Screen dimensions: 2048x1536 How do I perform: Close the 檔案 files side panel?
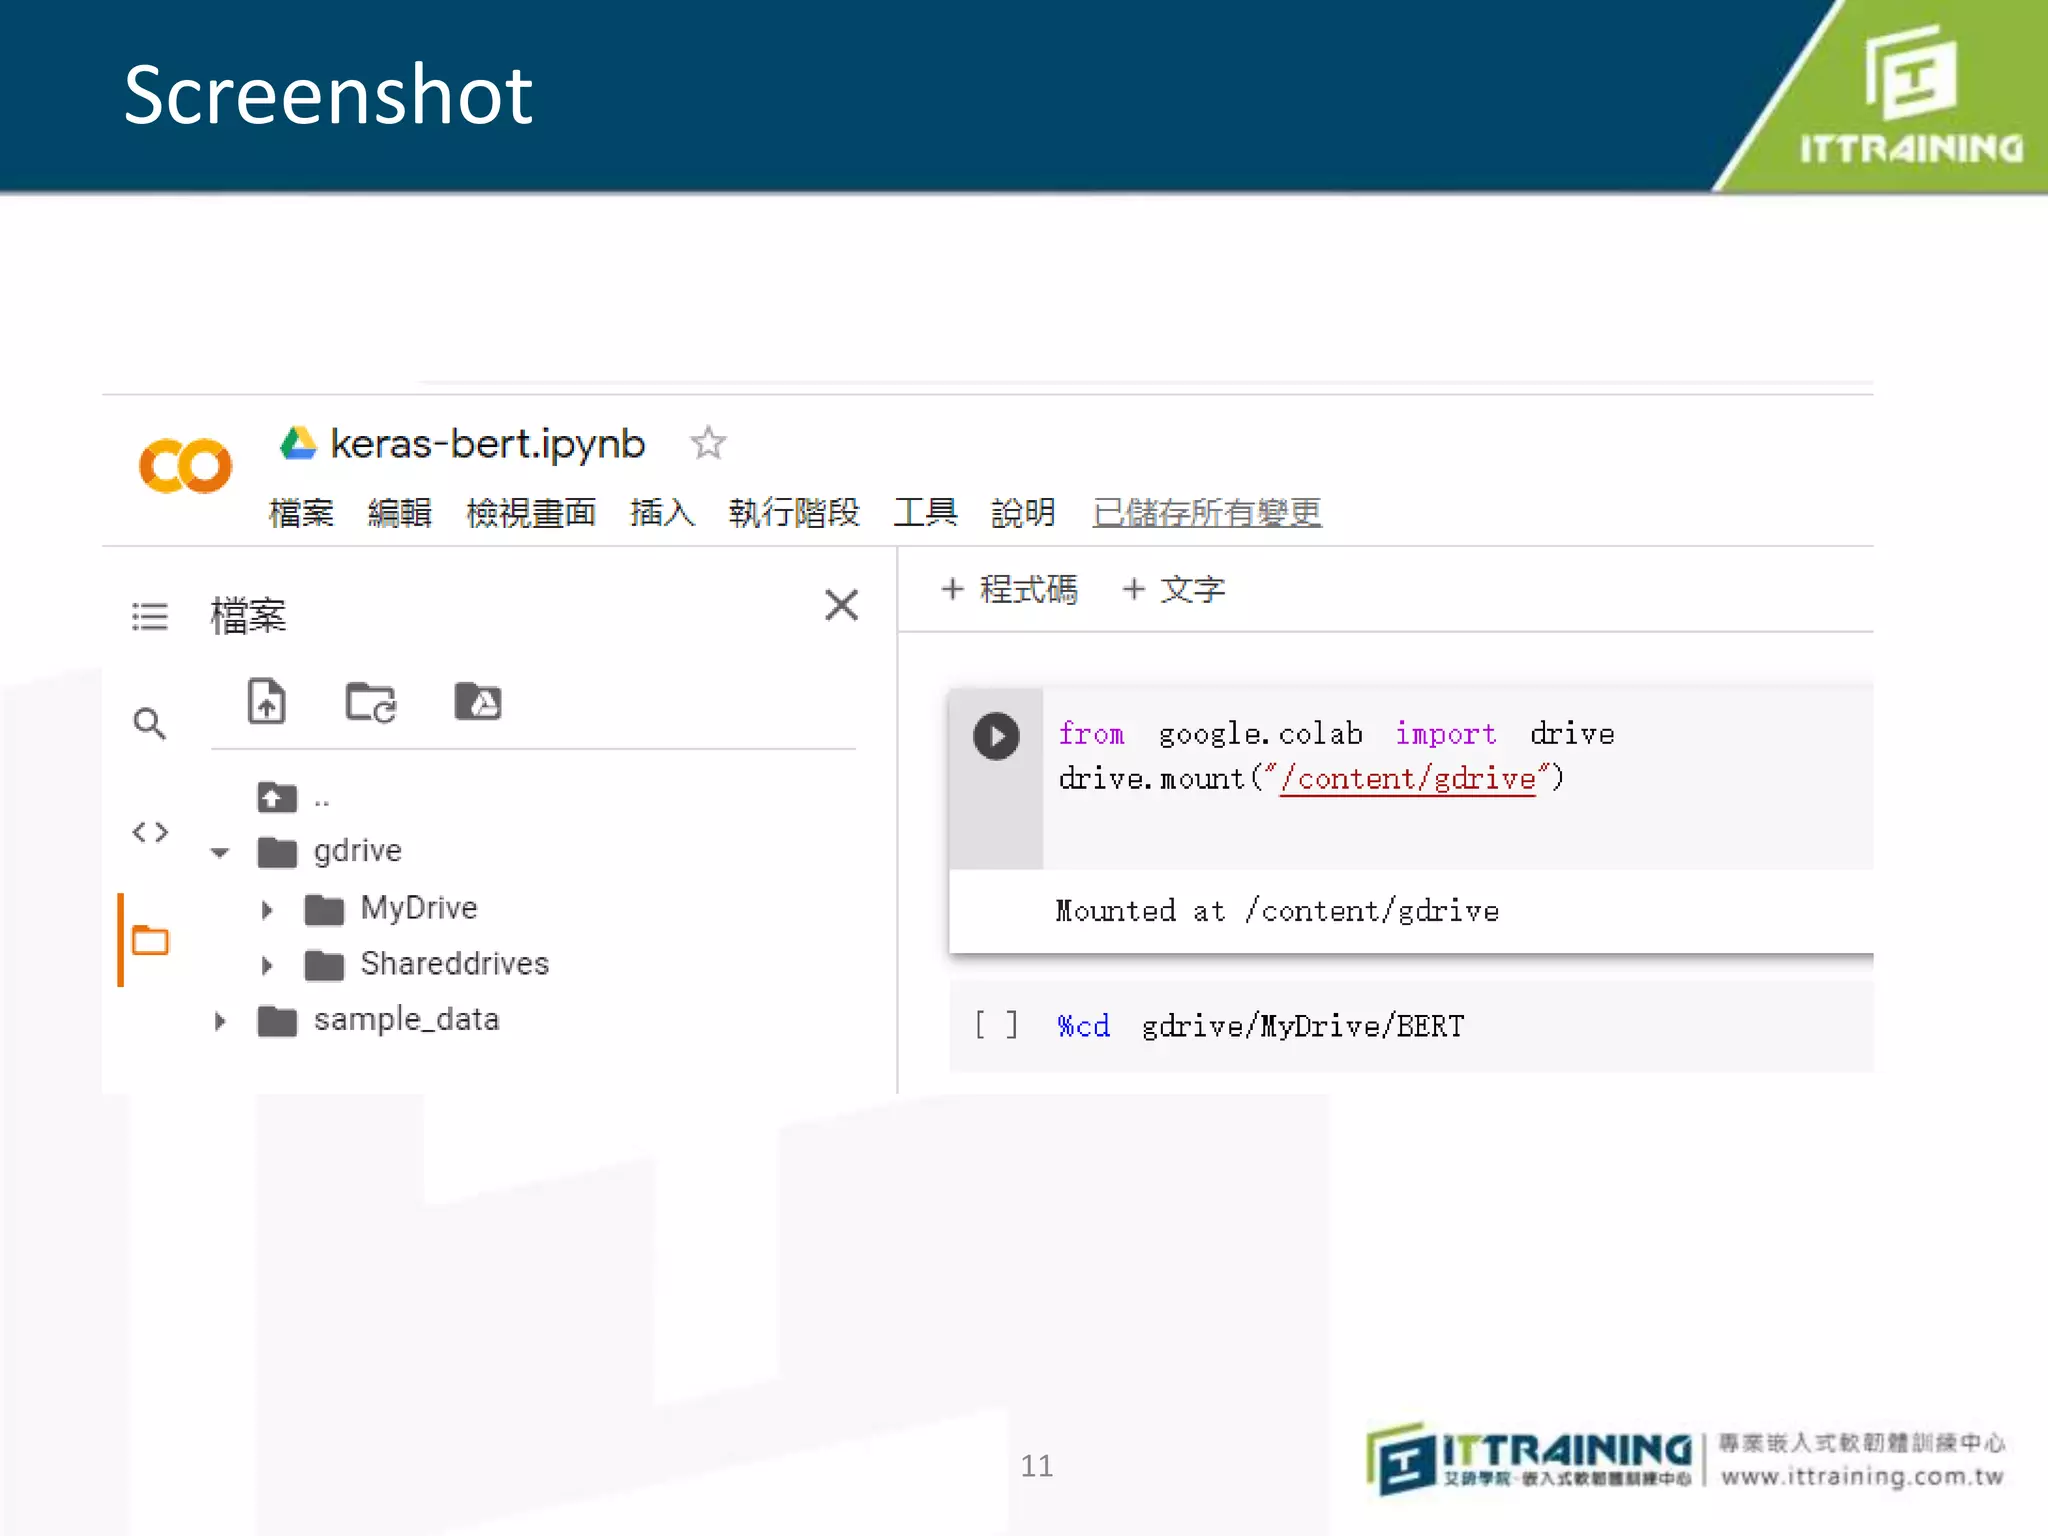click(841, 605)
